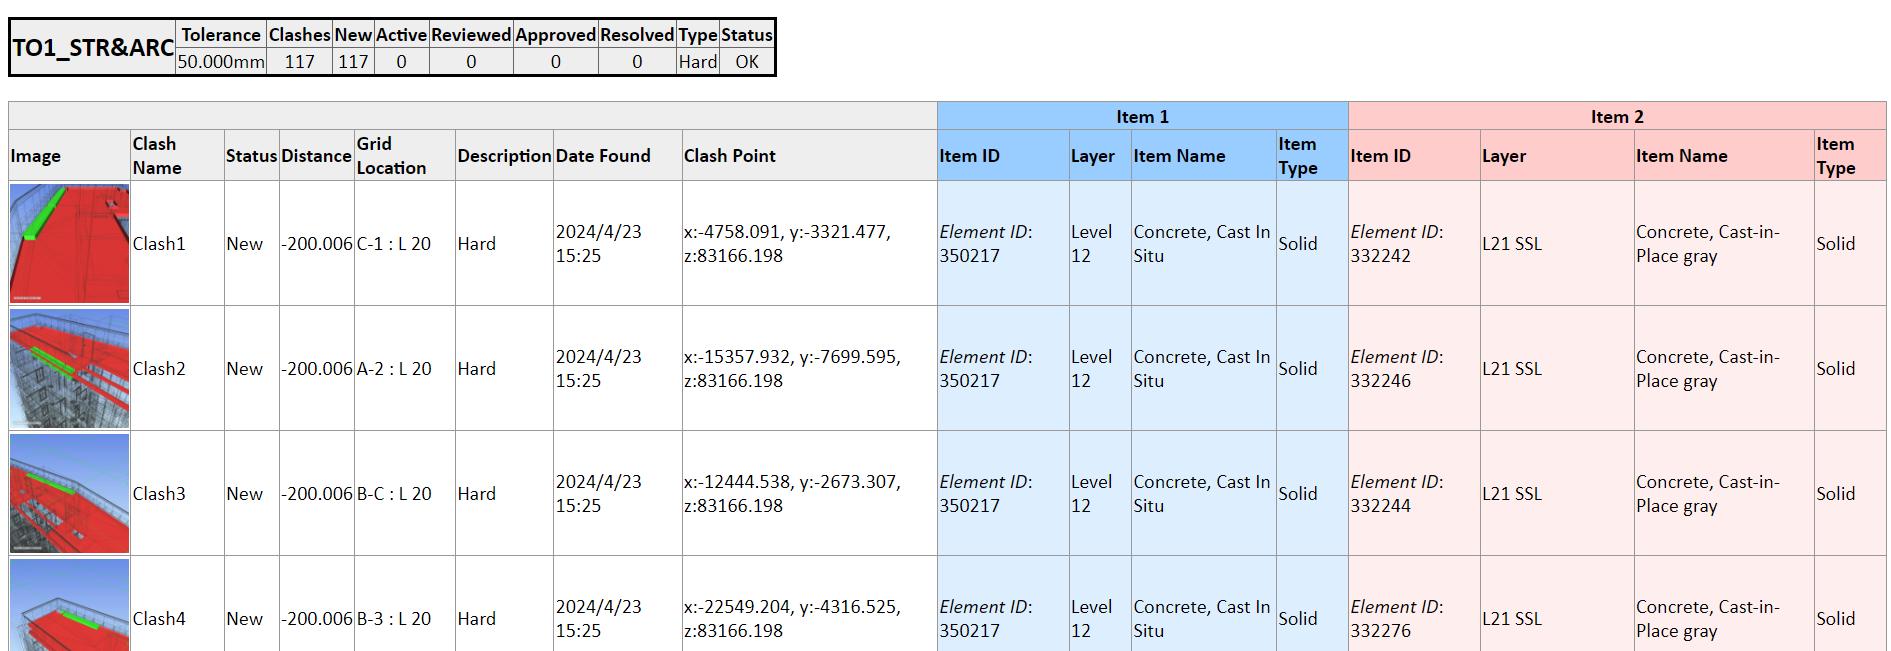Click the TO1_STR&ARC test title
Screen dimensions: 1891x651
pos(93,48)
